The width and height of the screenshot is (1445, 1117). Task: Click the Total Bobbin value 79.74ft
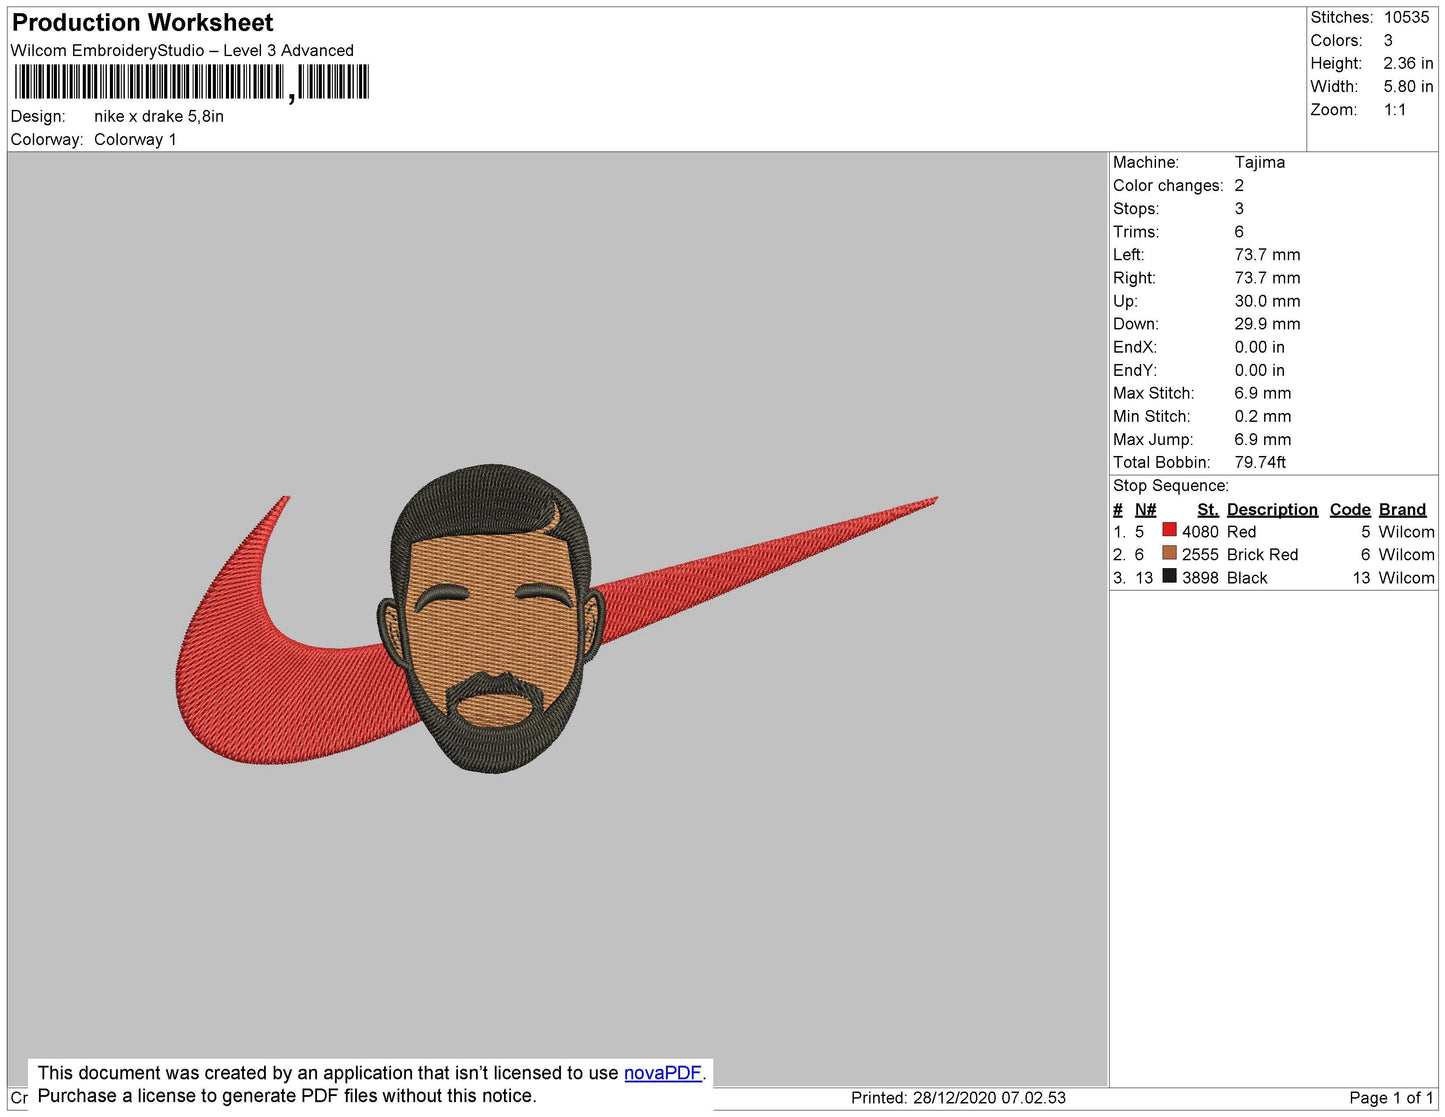pos(1260,463)
